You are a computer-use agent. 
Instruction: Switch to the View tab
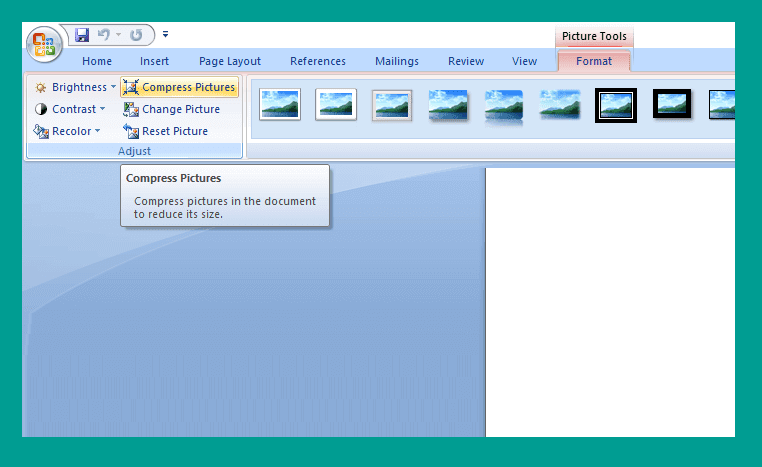(524, 61)
